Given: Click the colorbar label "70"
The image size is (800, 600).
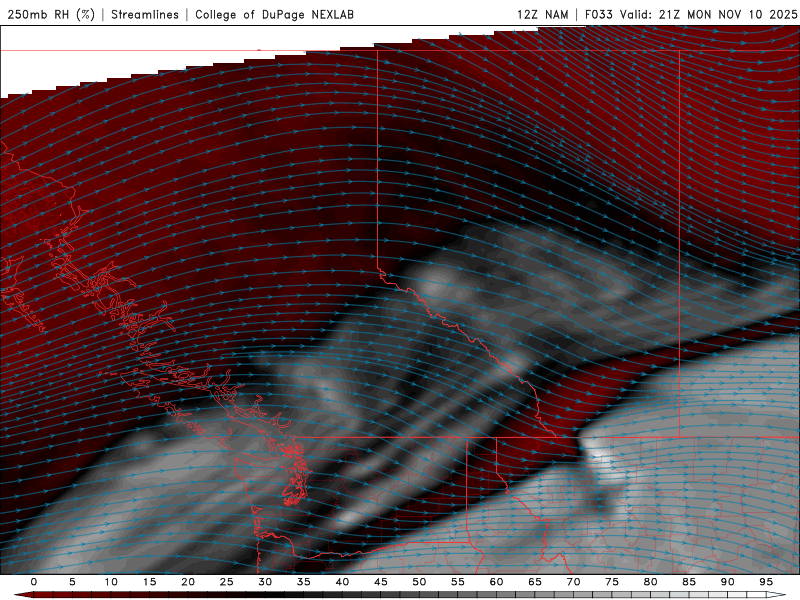Looking at the screenshot, I should (x=573, y=582).
